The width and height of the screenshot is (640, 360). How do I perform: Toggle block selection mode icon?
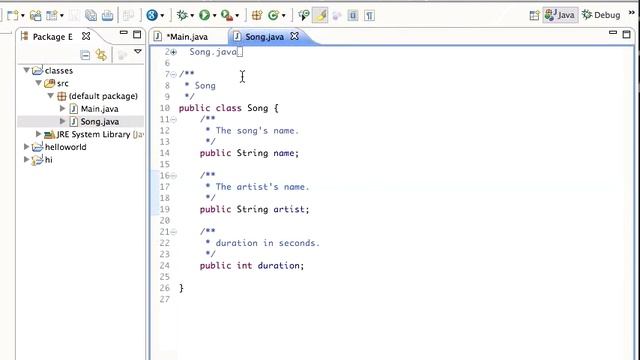(x=353, y=16)
